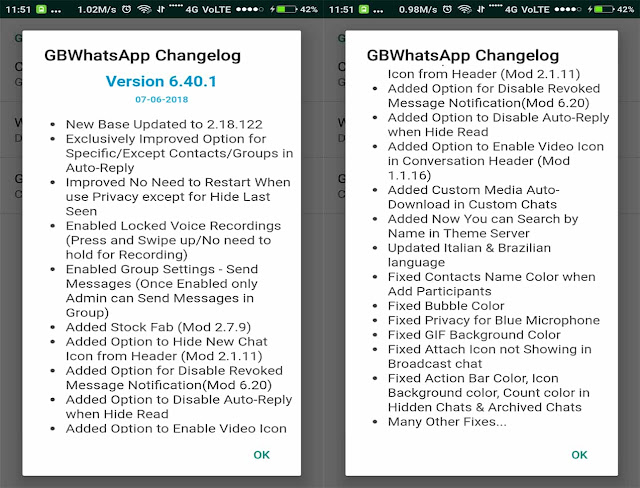Viewport: 640px width, 488px height.
Task: Click the 1.02M/s network speed indicator
Action: pos(97,9)
